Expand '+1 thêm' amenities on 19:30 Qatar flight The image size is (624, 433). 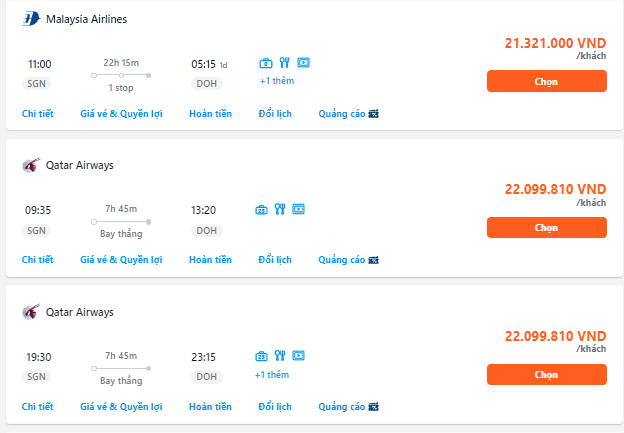[x=272, y=375]
